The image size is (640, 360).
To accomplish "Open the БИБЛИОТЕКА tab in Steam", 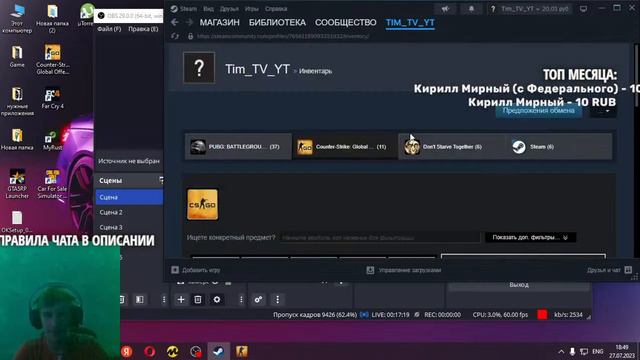I will click(277, 22).
